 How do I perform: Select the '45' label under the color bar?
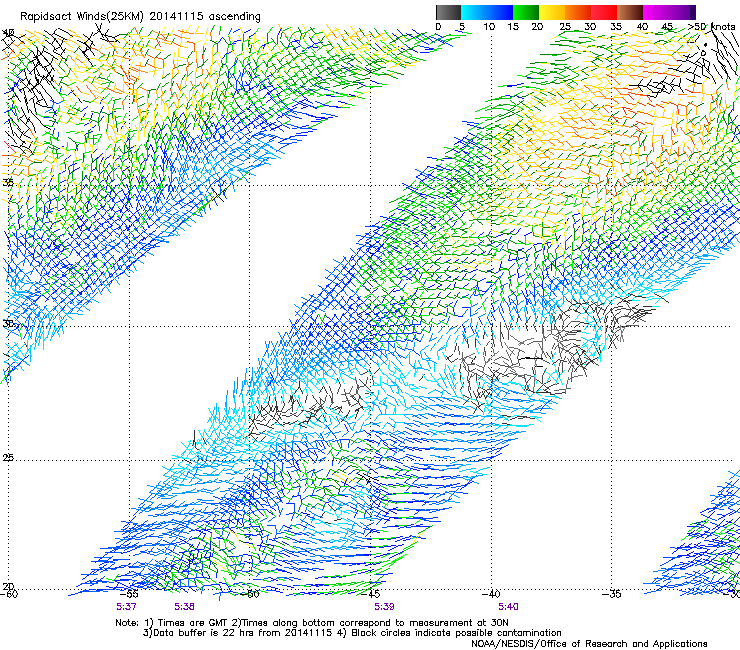pos(667,26)
